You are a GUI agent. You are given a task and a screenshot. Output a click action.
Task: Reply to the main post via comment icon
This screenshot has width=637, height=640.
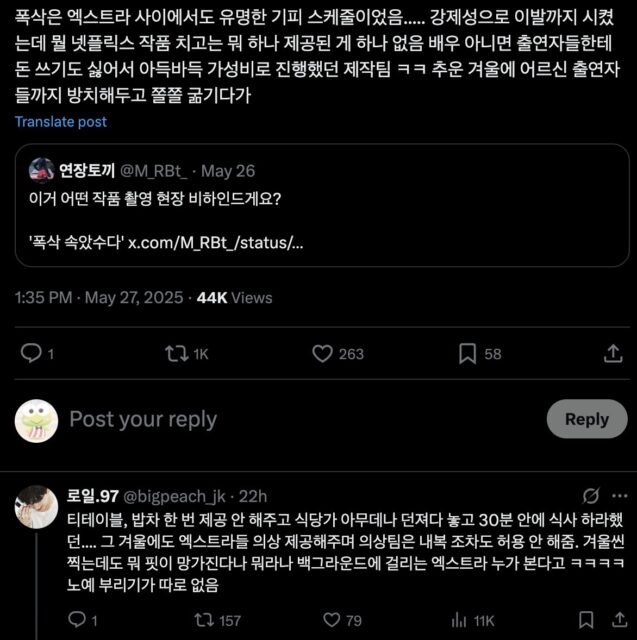tap(31, 353)
